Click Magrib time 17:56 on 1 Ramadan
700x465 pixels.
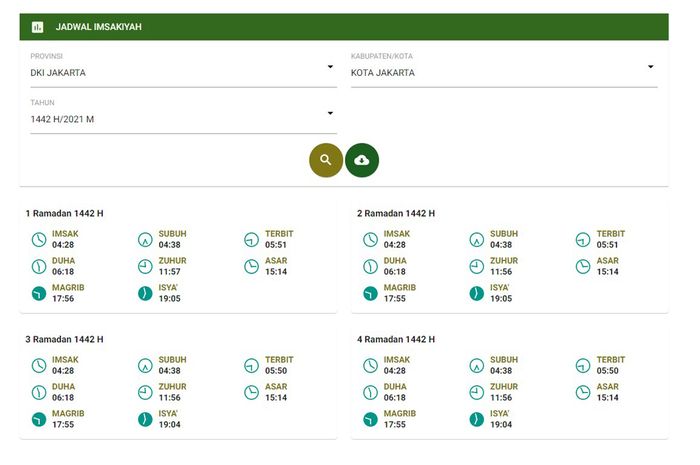click(63, 298)
